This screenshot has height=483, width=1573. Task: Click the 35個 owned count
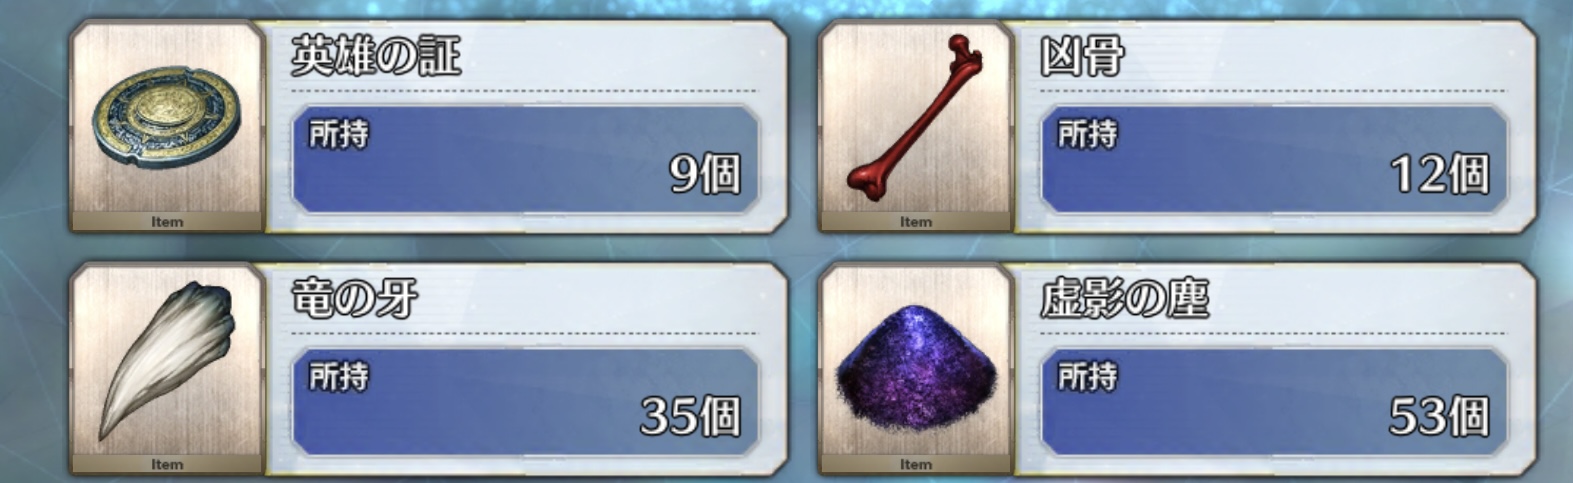point(690,416)
